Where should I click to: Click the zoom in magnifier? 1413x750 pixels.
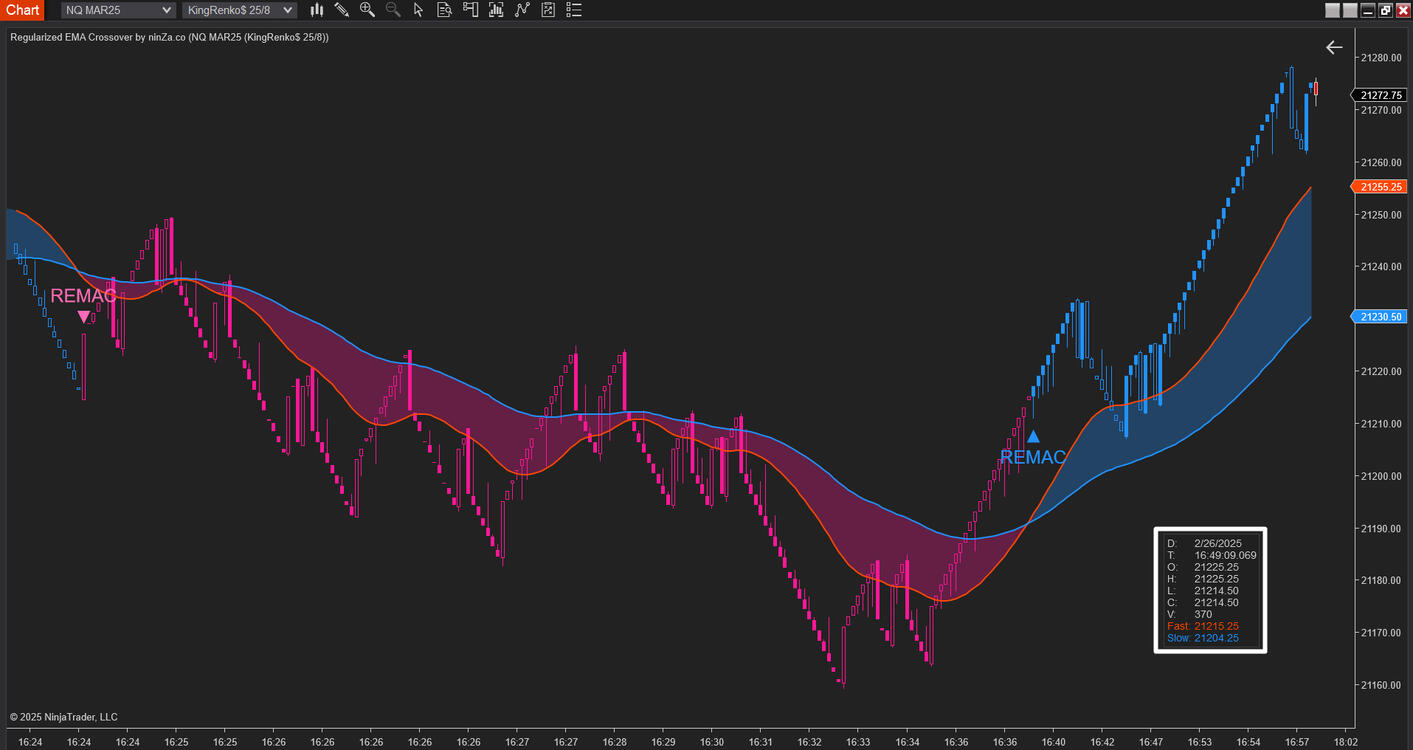(x=367, y=10)
